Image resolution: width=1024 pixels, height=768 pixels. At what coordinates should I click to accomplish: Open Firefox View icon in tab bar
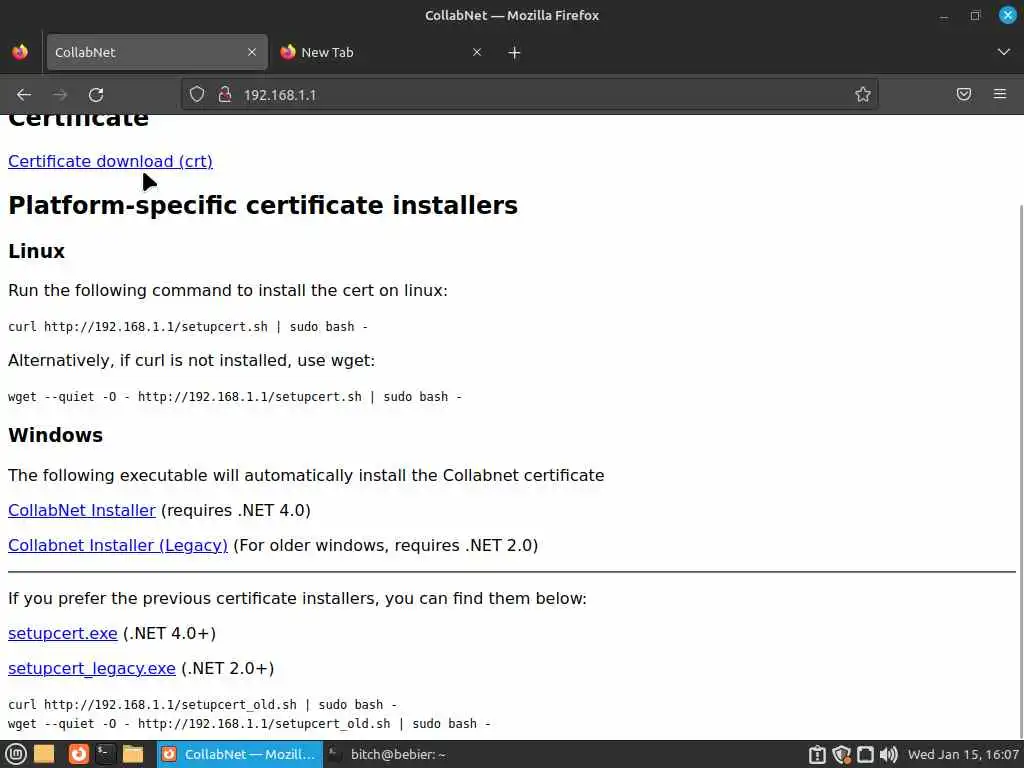pyautogui.click(x=20, y=52)
